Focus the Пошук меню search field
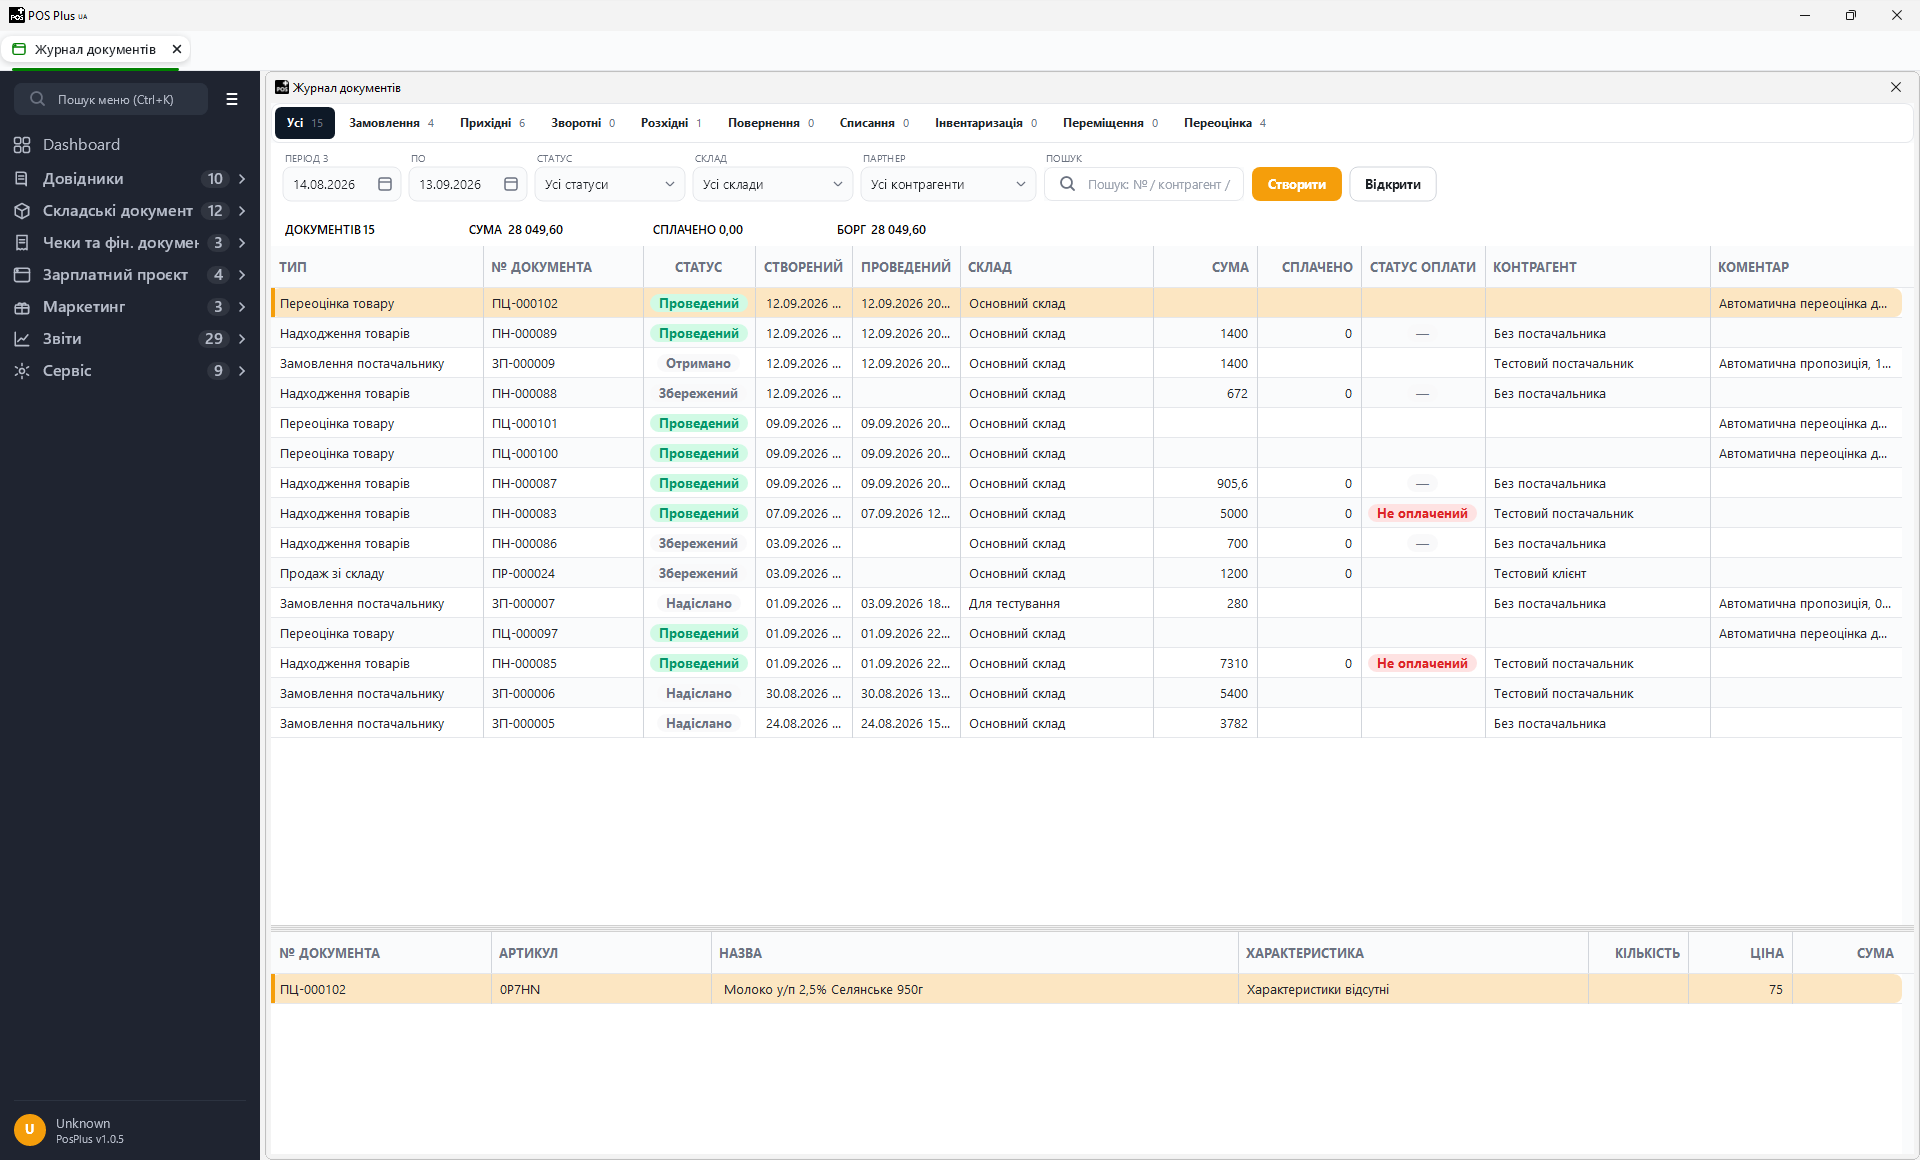The height and width of the screenshot is (1160, 1920). 111,99
